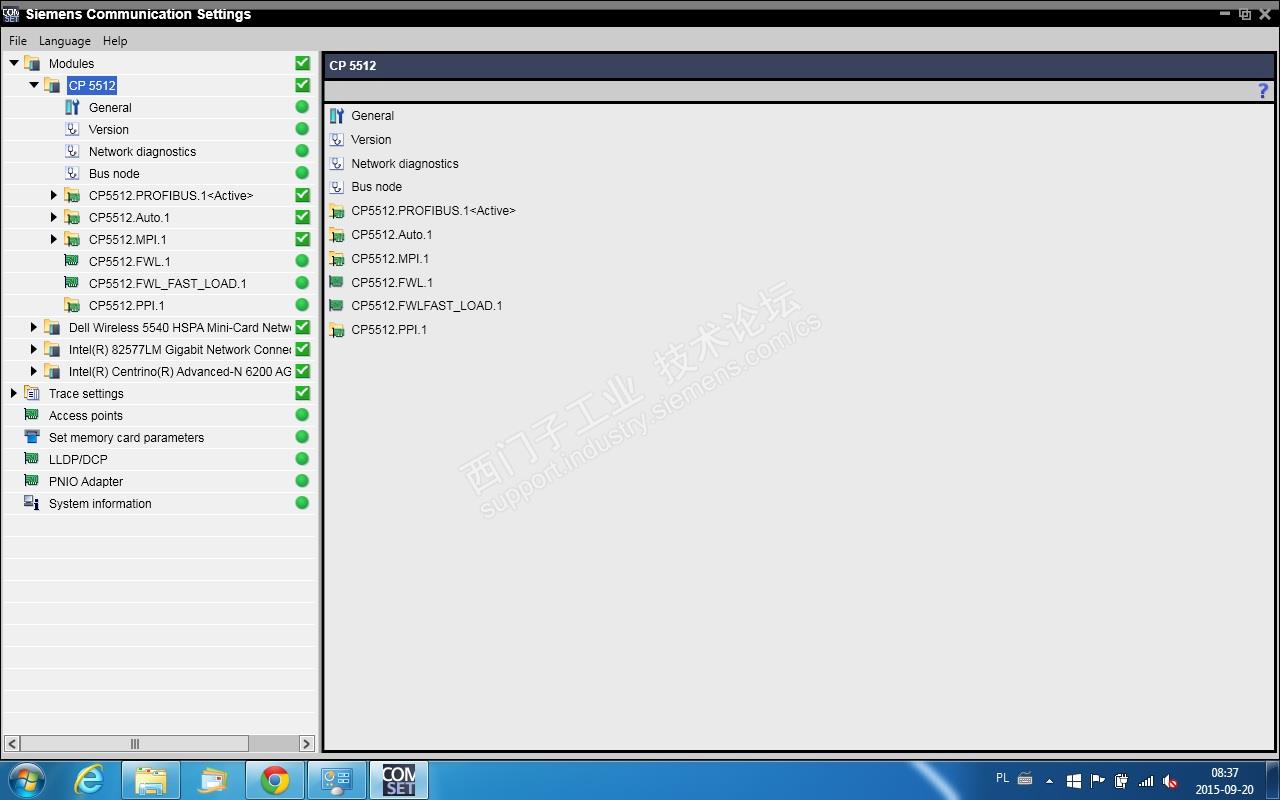Image resolution: width=1280 pixels, height=800 pixels.
Task: Select CP 5512 in the module tree
Action: tap(92, 85)
